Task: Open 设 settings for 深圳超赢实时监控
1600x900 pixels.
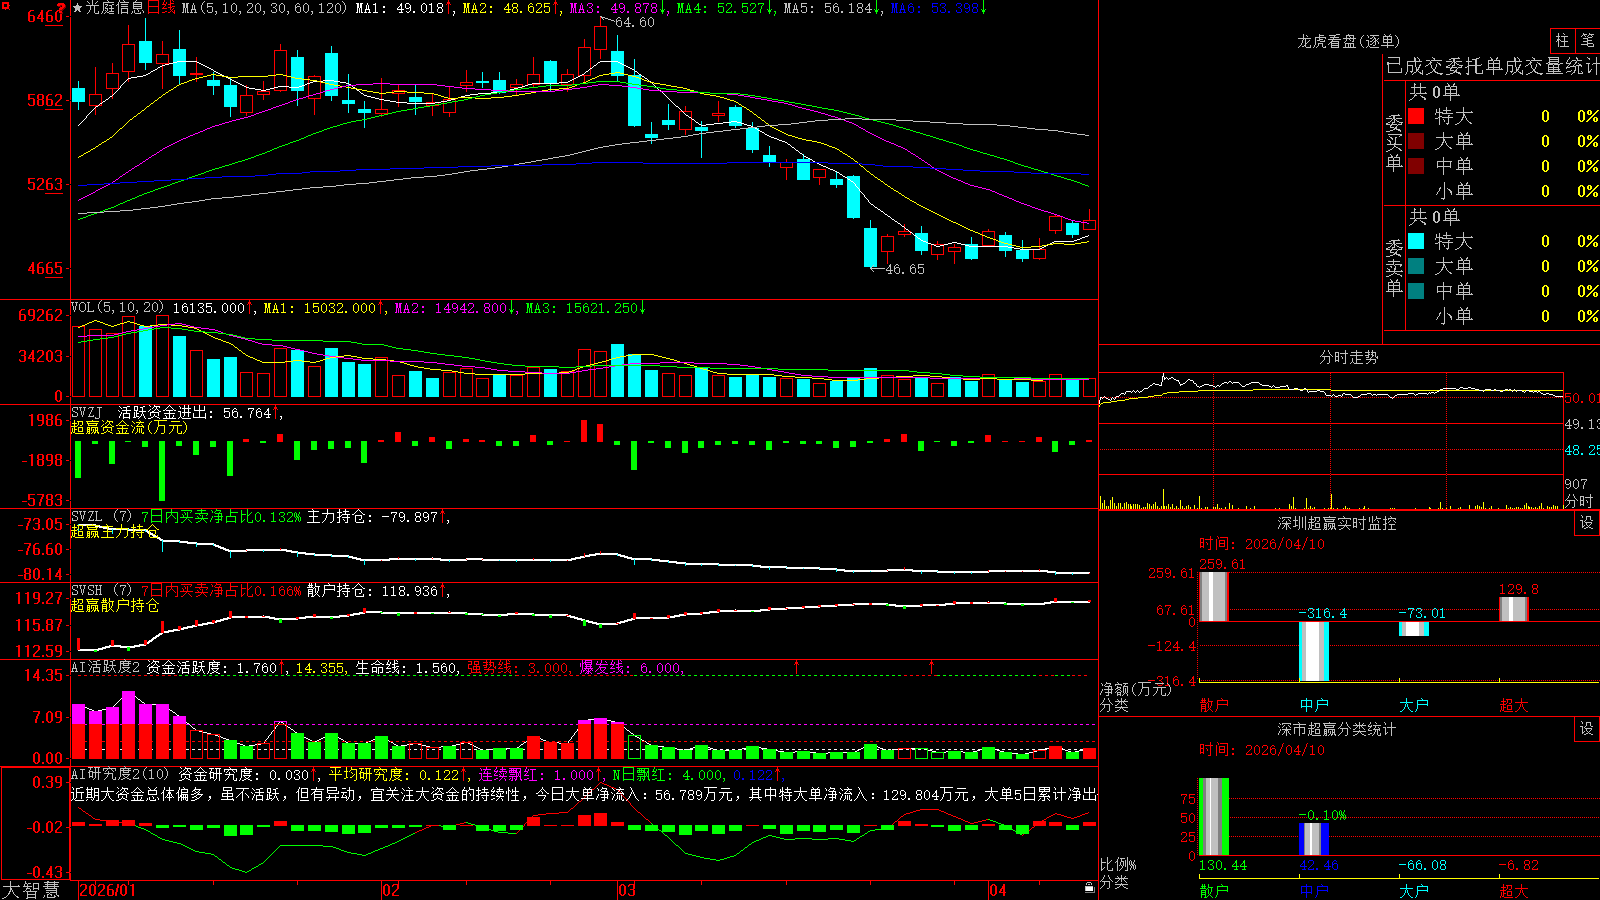Action: click(x=1587, y=523)
